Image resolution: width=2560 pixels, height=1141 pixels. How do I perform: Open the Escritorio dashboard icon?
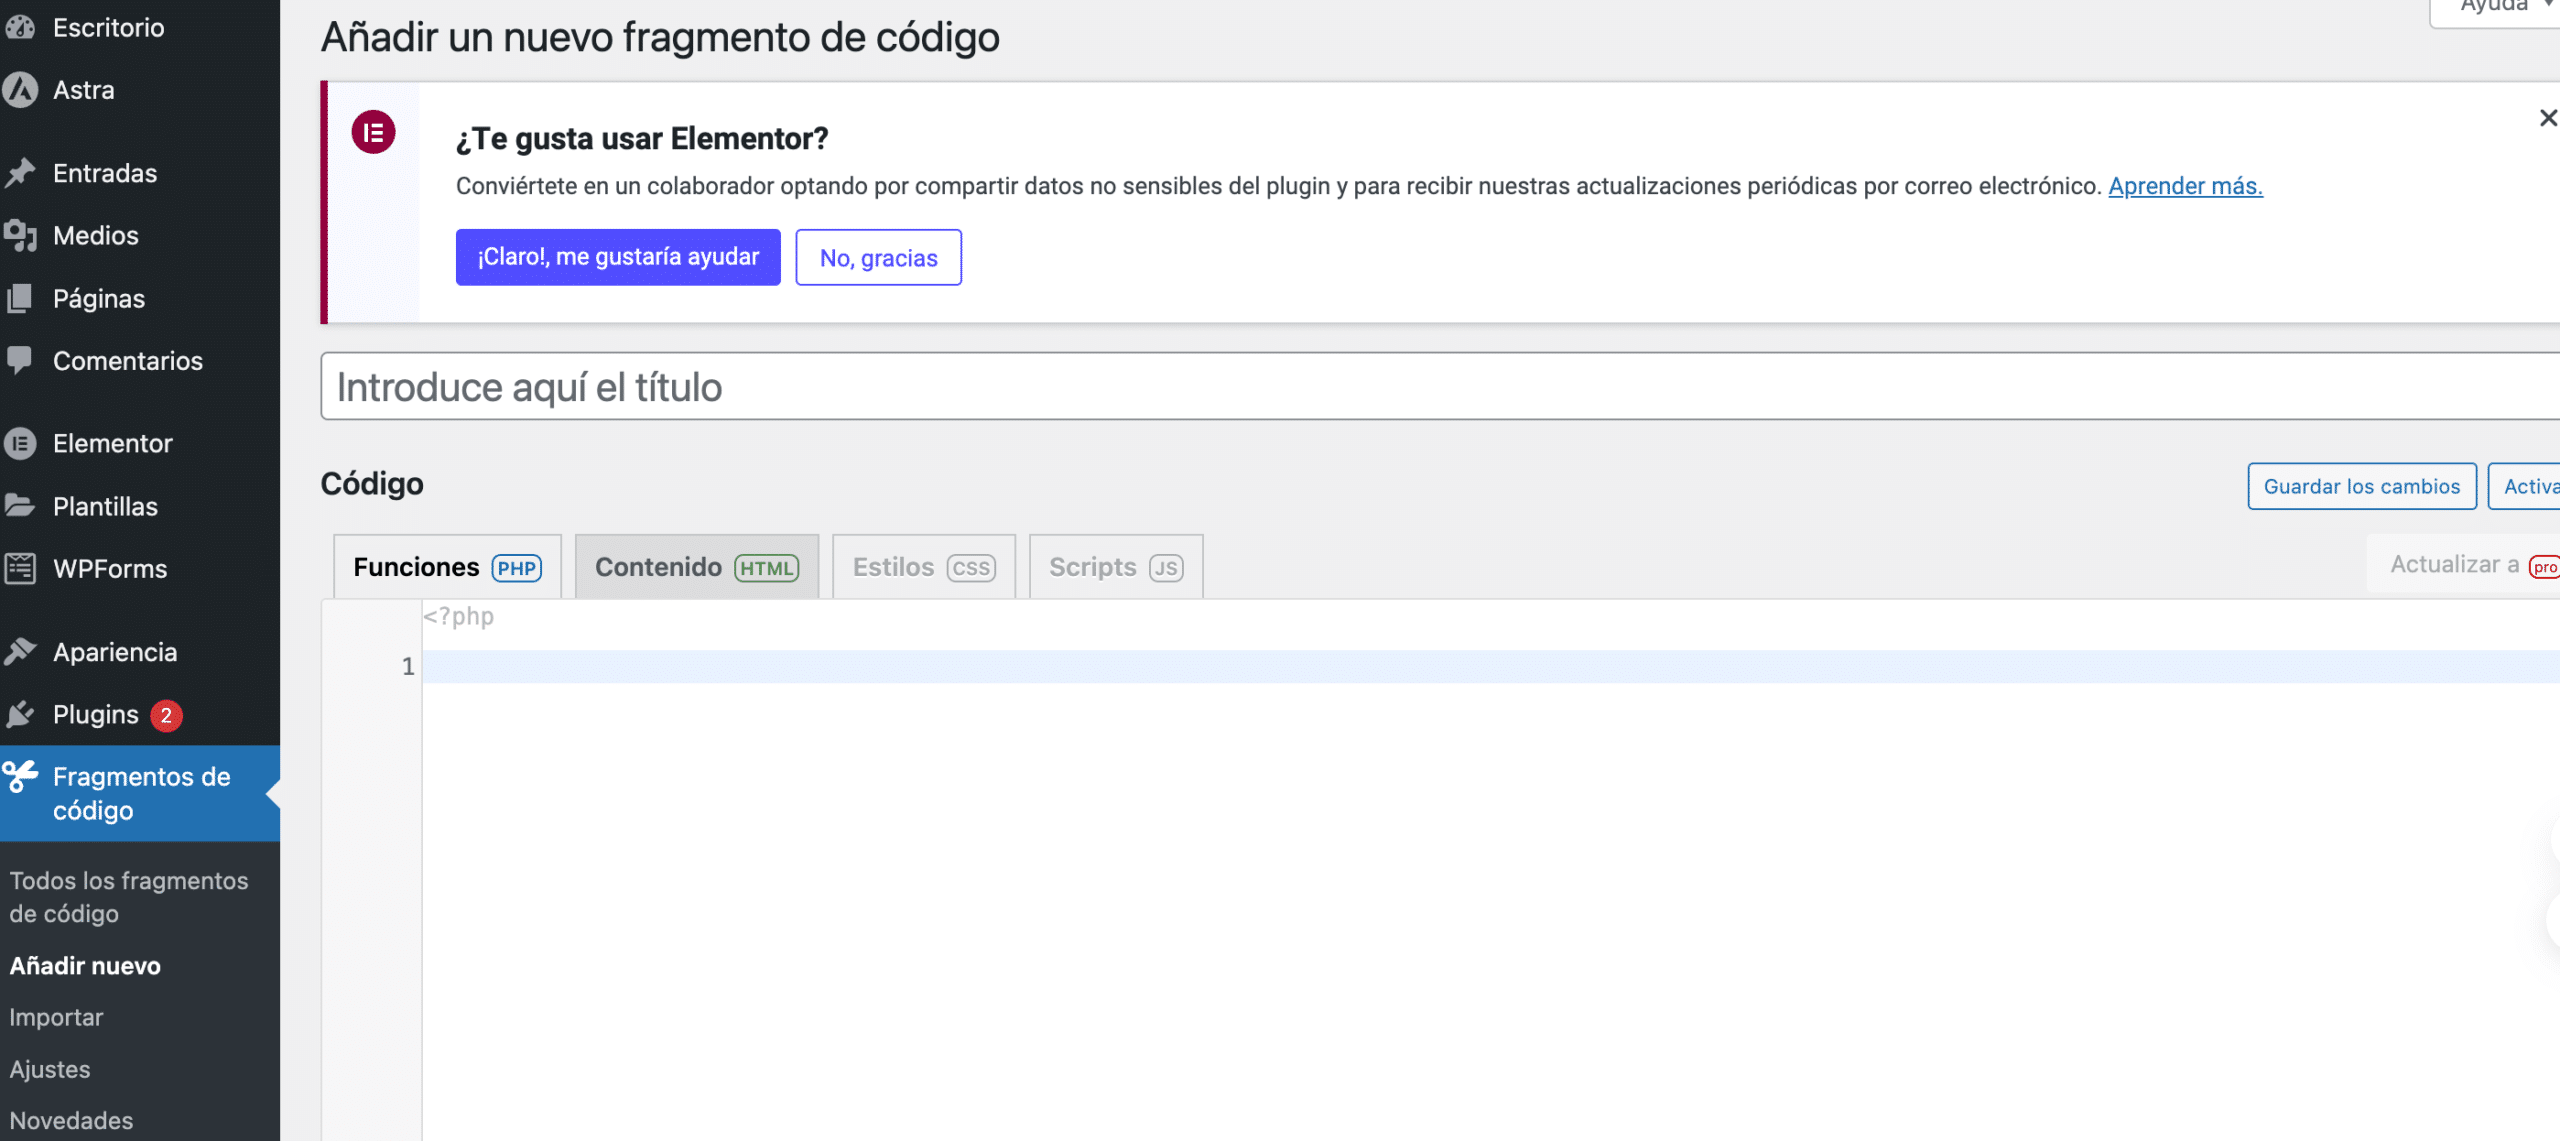(20, 27)
